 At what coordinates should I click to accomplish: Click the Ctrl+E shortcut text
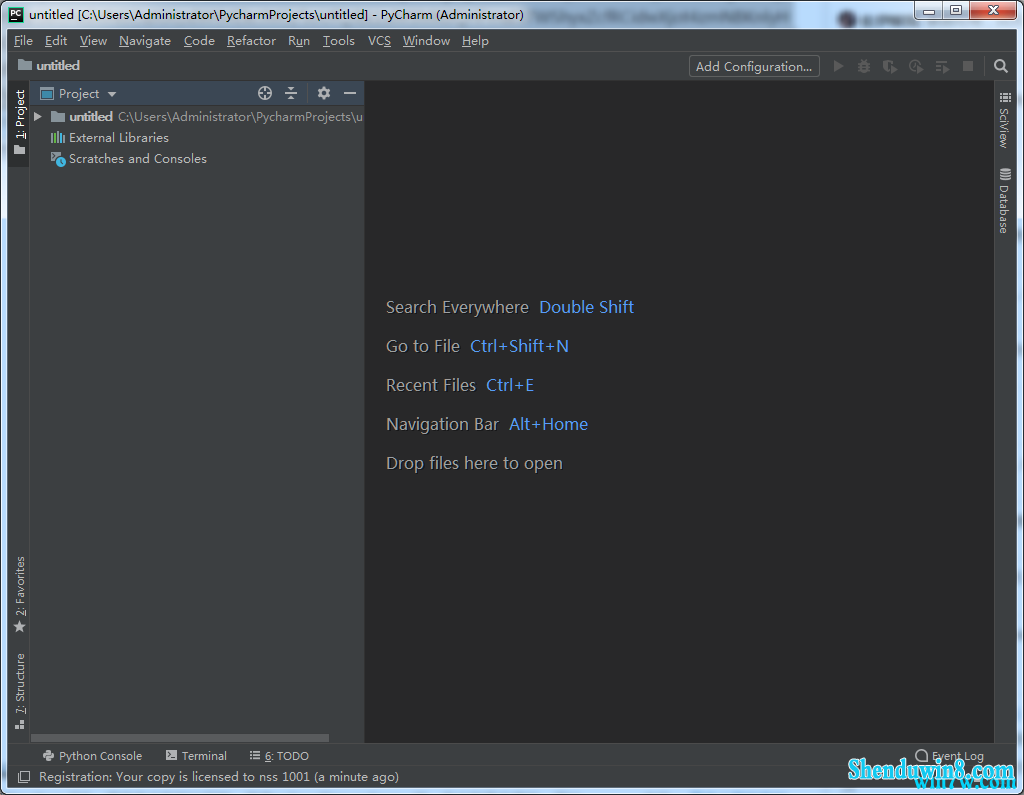[x=510, y=385]
